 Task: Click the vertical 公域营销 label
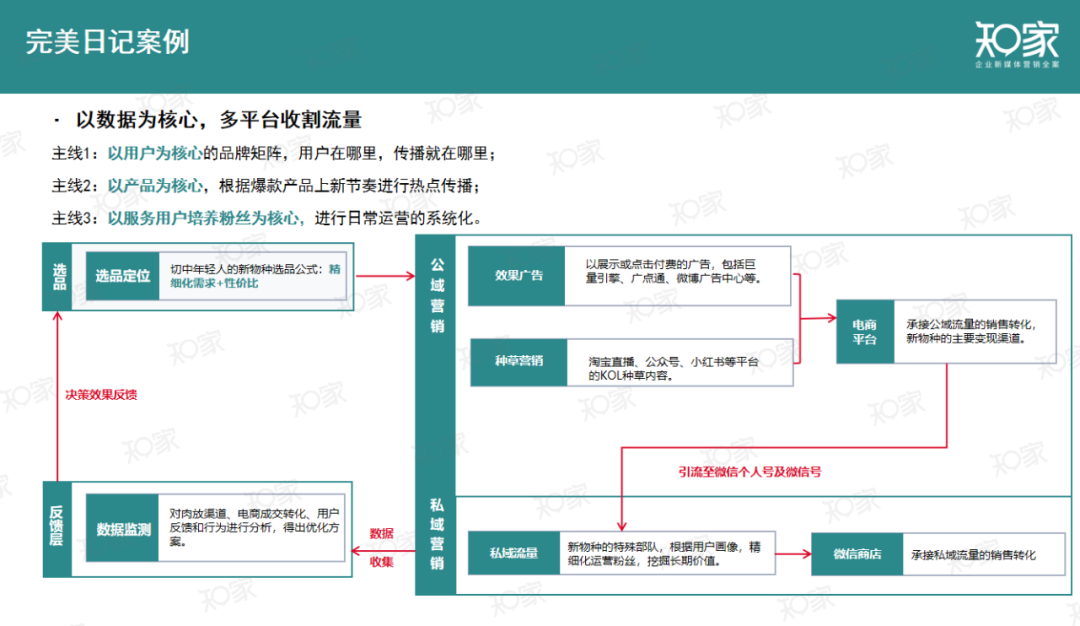point(437,295)
